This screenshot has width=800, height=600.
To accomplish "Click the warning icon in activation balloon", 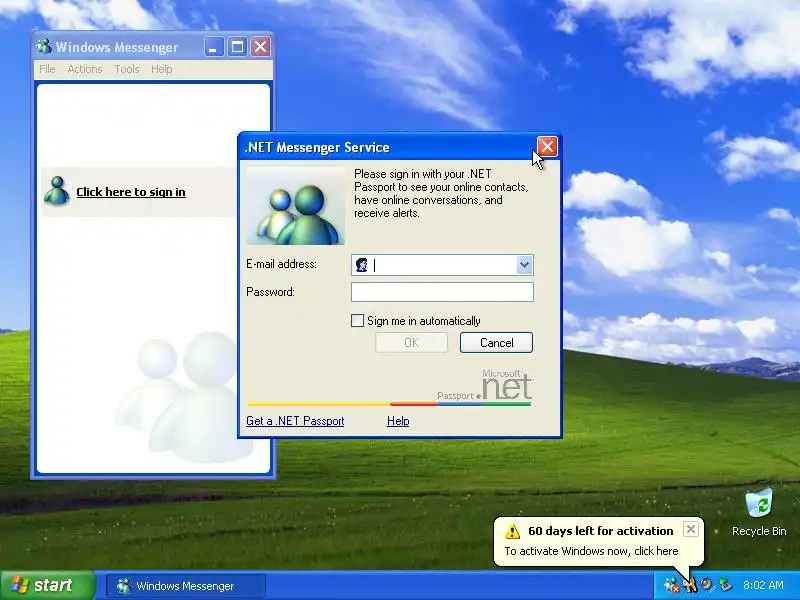I will point(512,531).
